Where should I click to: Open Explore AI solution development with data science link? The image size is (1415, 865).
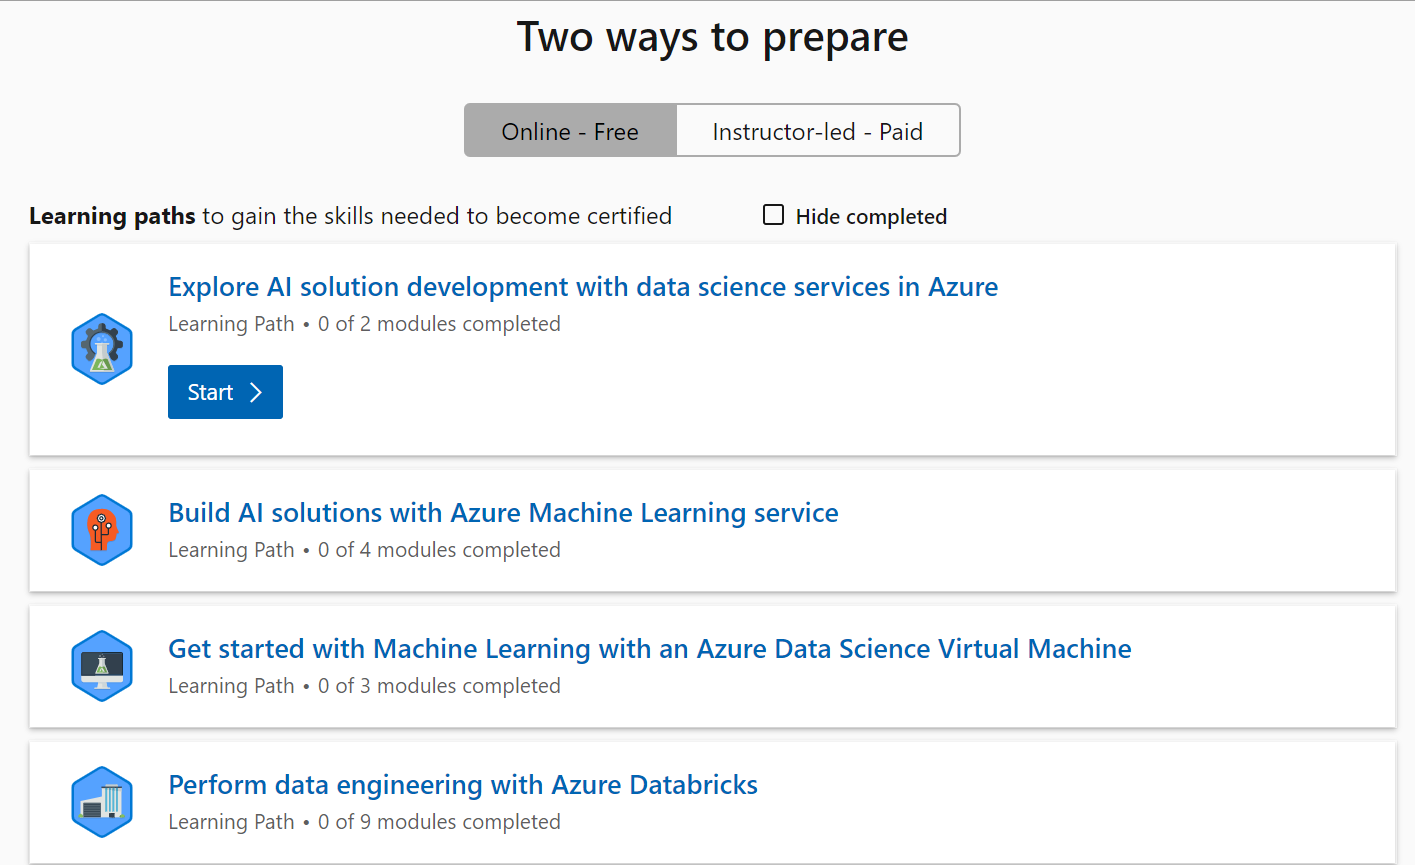tap(583, 287)
